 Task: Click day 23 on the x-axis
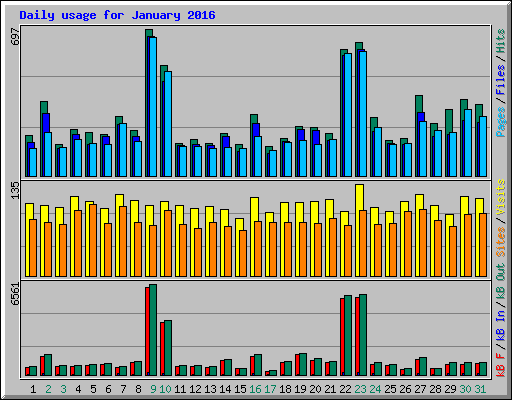[360, 389]
